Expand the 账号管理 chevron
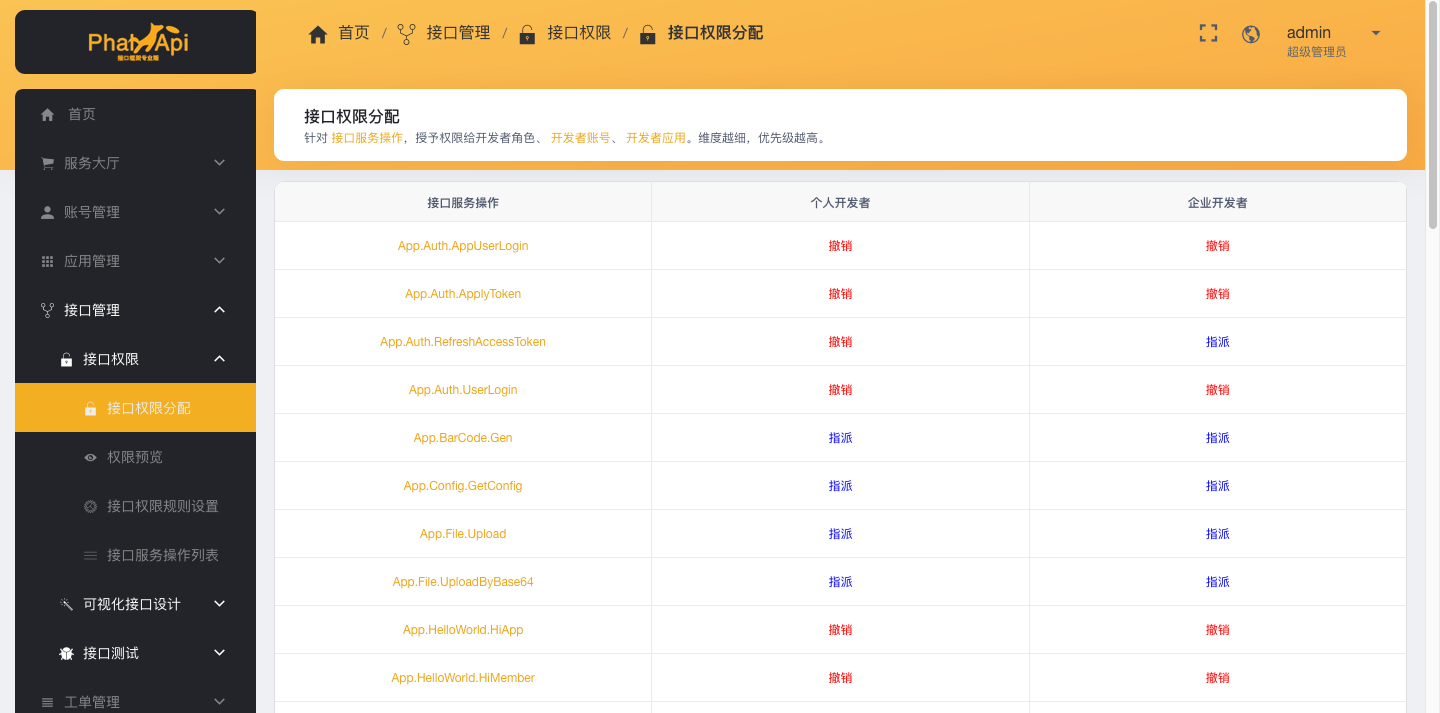This screenshot has width=1440, height=713. 220,211
